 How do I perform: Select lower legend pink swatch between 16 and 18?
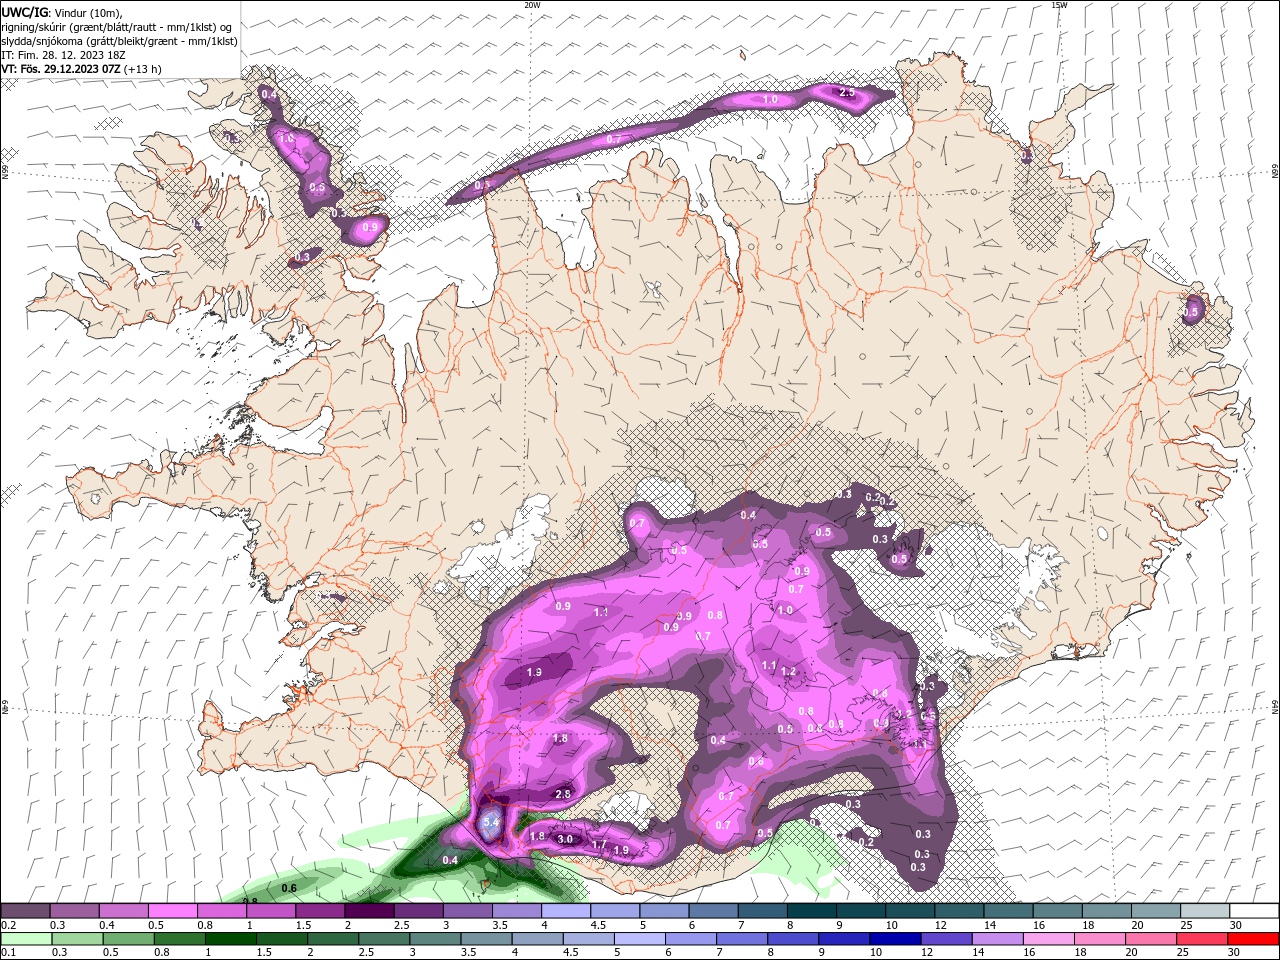tap(1050, 939)
